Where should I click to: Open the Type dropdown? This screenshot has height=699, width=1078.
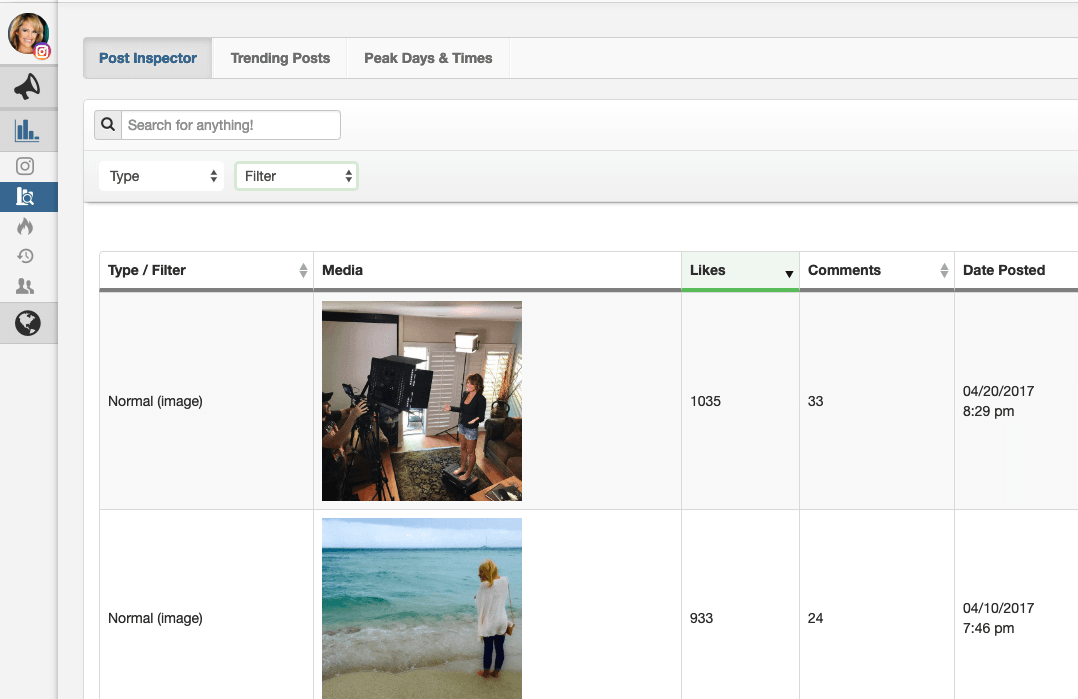click(160, 175)
